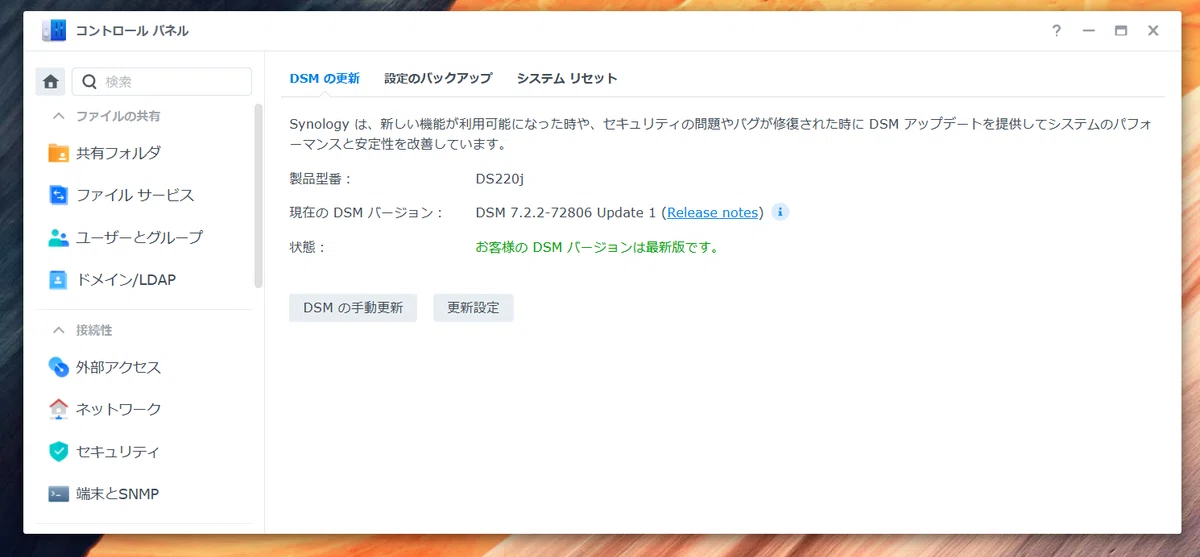Select the ユーザーとグループ sidebar label
The height and width of the screenshot is (557, 1200).
[x=139, y=237]
